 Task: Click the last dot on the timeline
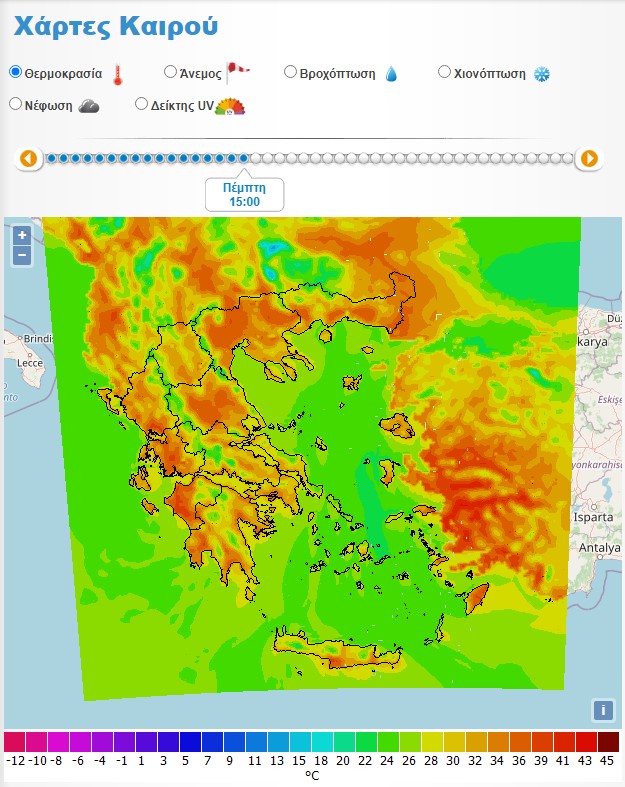coord(567,158)
